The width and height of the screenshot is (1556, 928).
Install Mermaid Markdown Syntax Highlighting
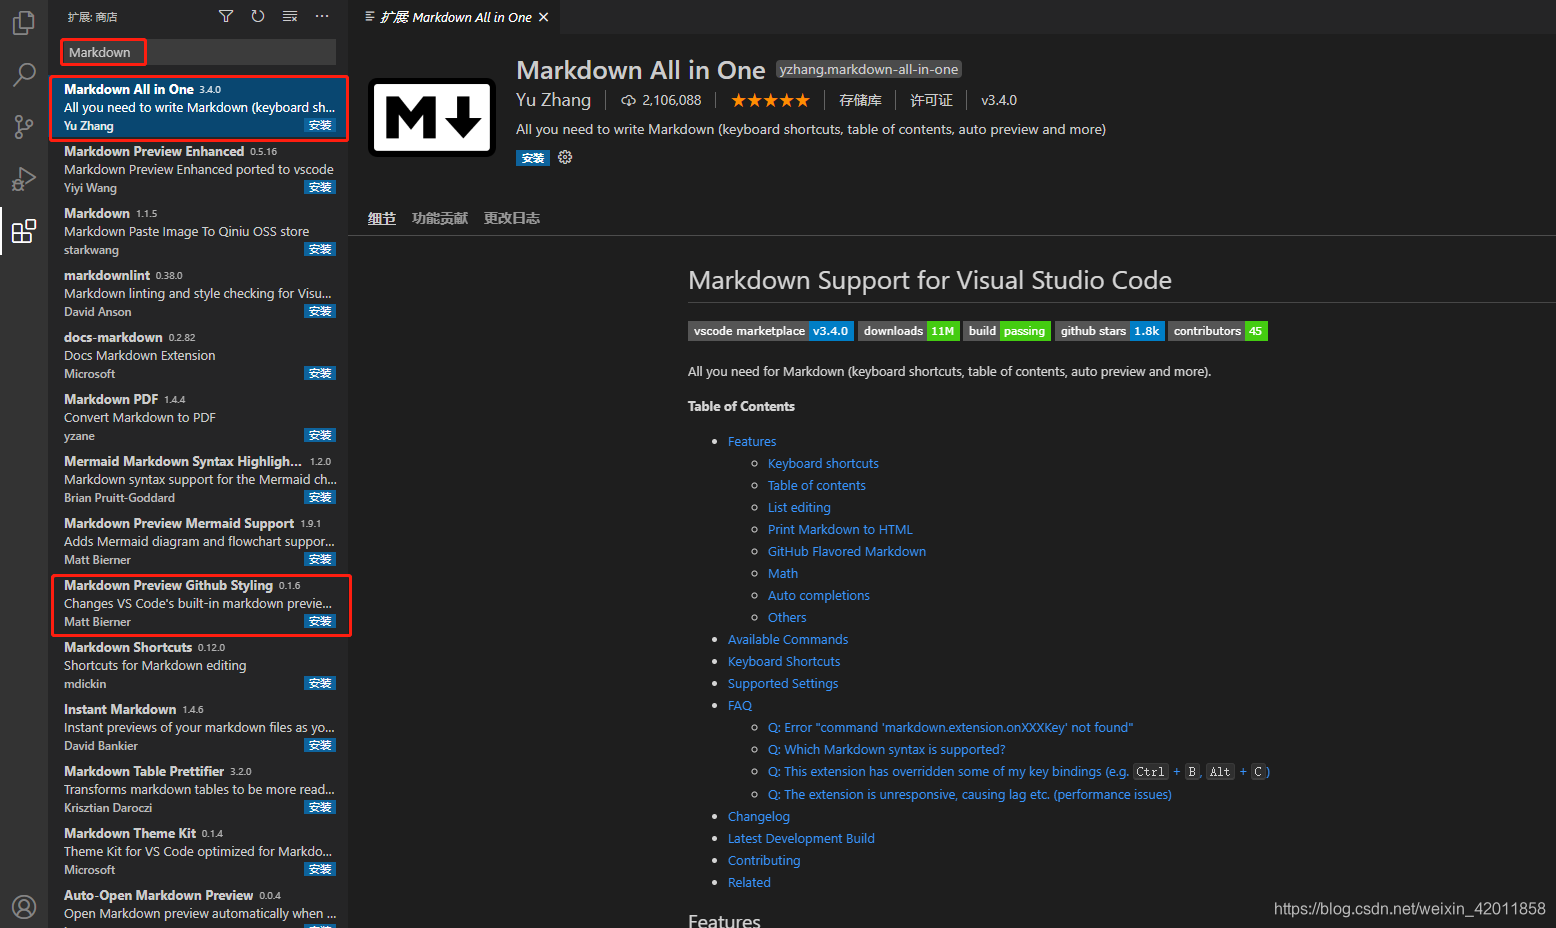[x=320, y=497]
